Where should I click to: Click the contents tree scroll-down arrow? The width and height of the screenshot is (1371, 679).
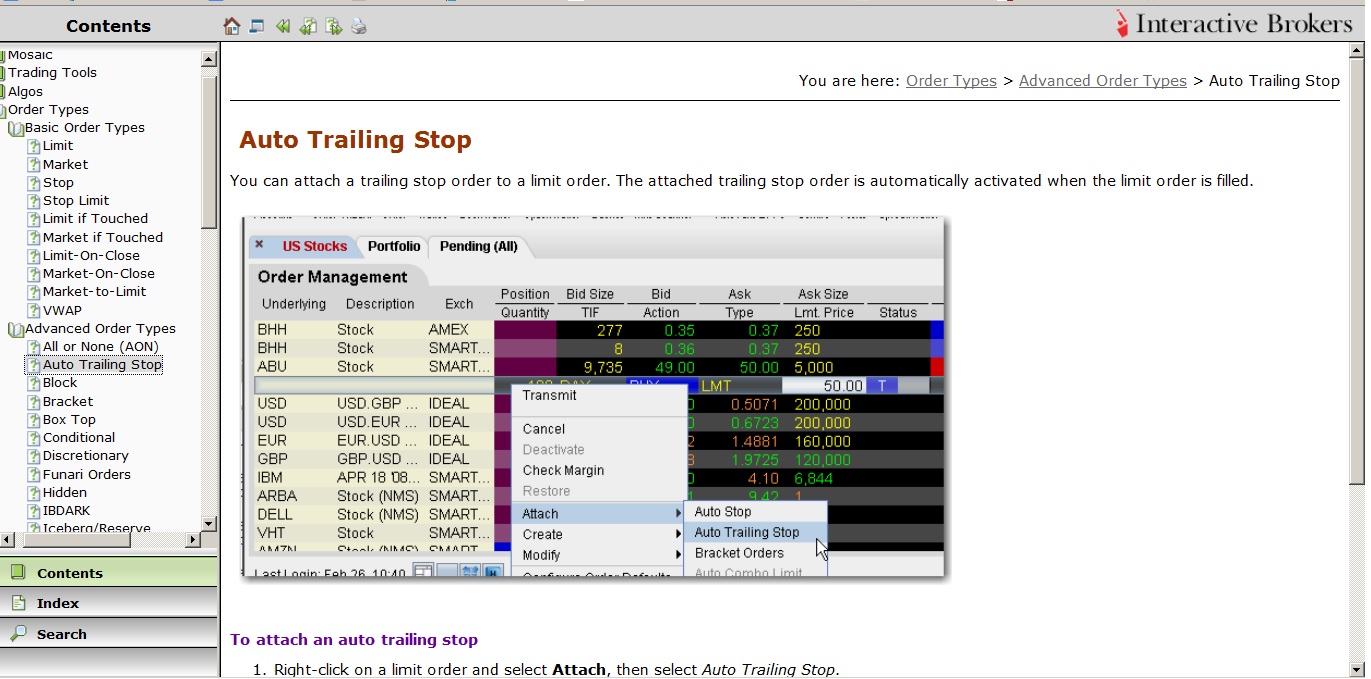209,524
